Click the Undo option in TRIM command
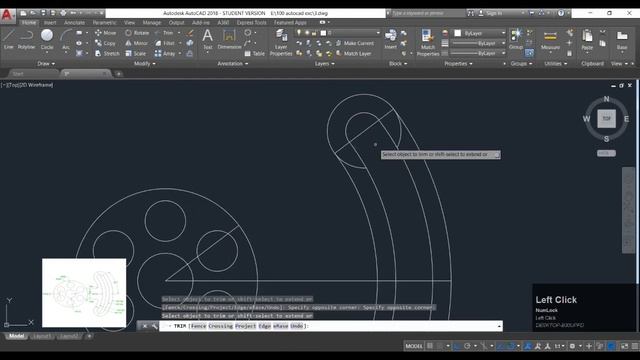 (297, 326)
